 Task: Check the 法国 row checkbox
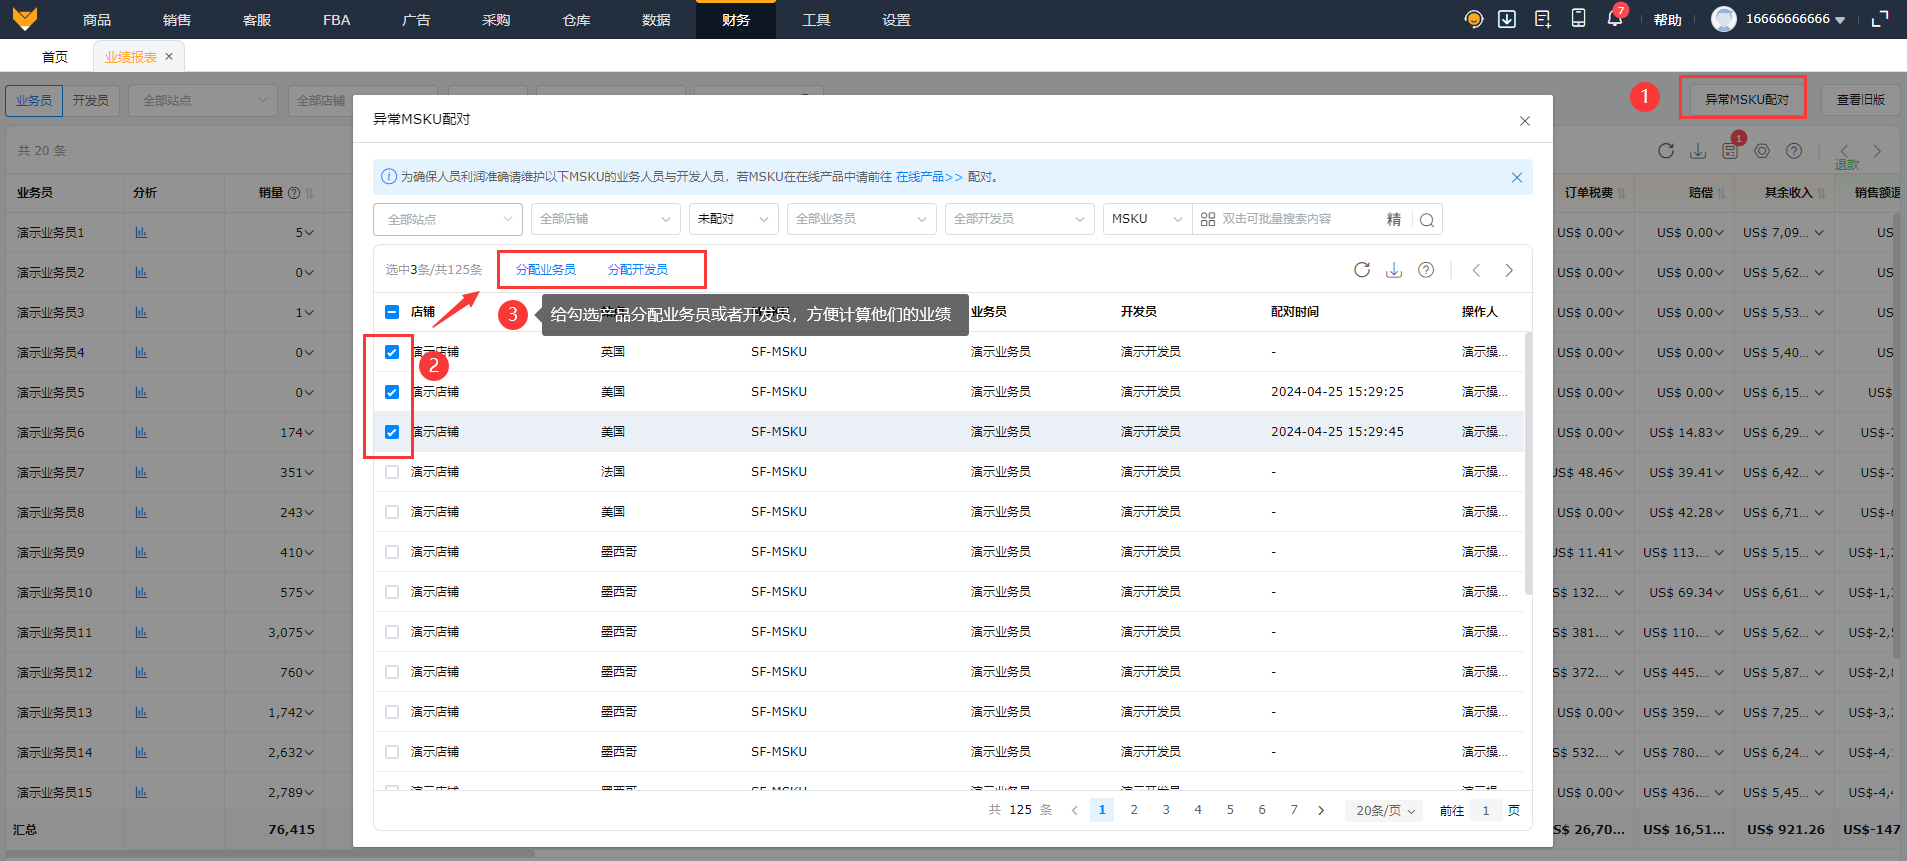point(392,472)
